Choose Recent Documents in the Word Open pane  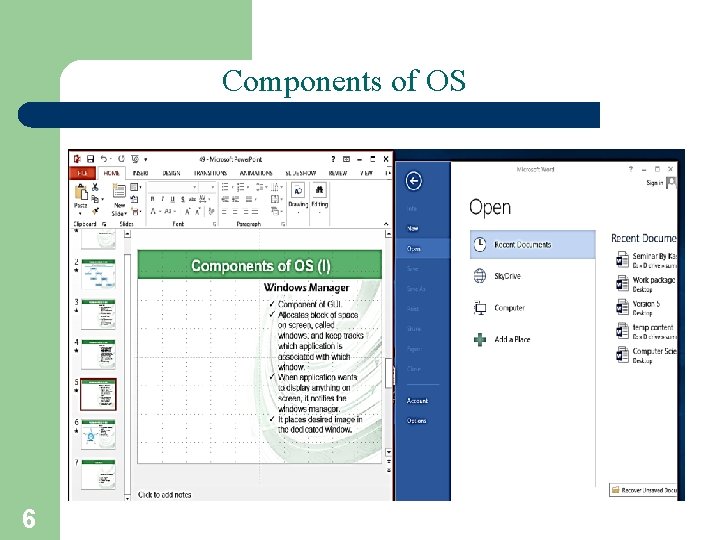[x=533, y=244]
